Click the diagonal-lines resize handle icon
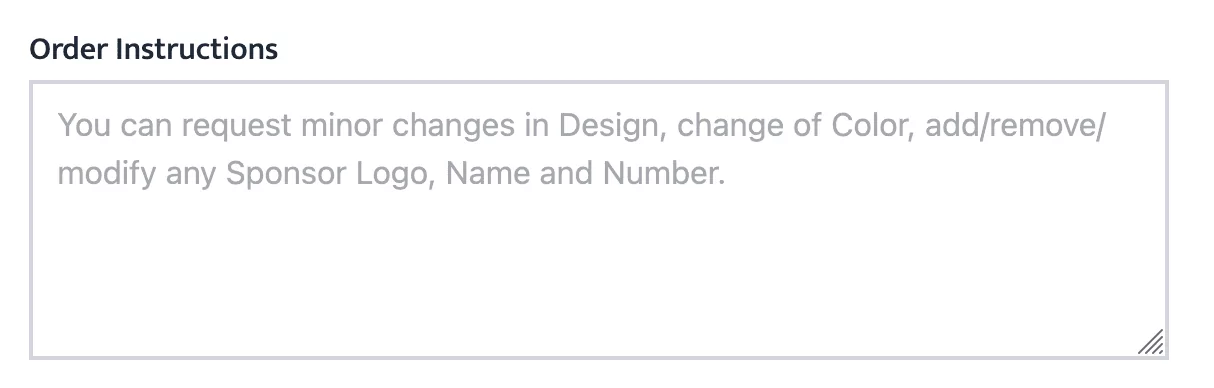Viewport: 1214px width, 388px height. coord(1151,342)
